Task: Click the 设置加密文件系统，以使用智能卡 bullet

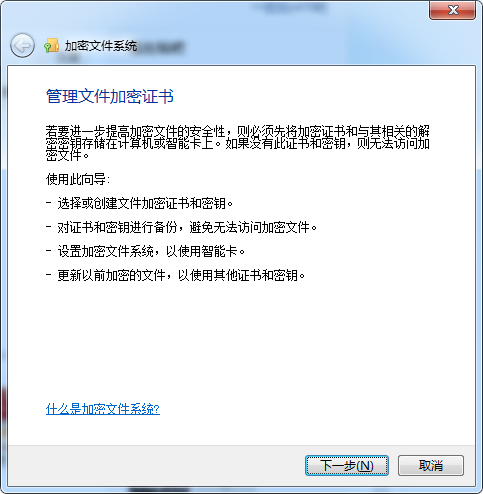Action: (151, 251)
